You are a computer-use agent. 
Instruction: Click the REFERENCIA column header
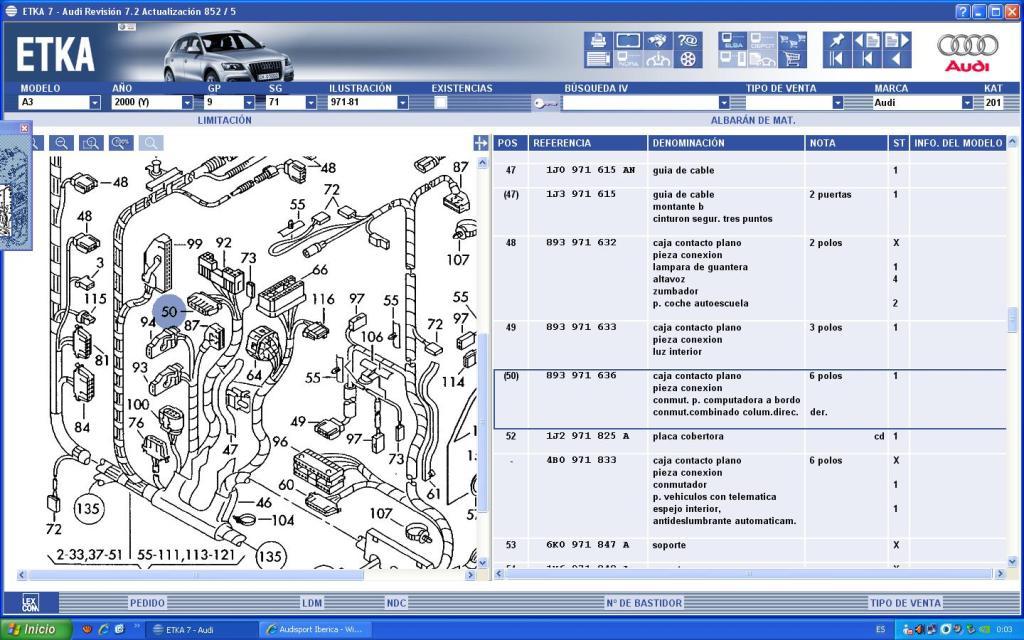588,143
